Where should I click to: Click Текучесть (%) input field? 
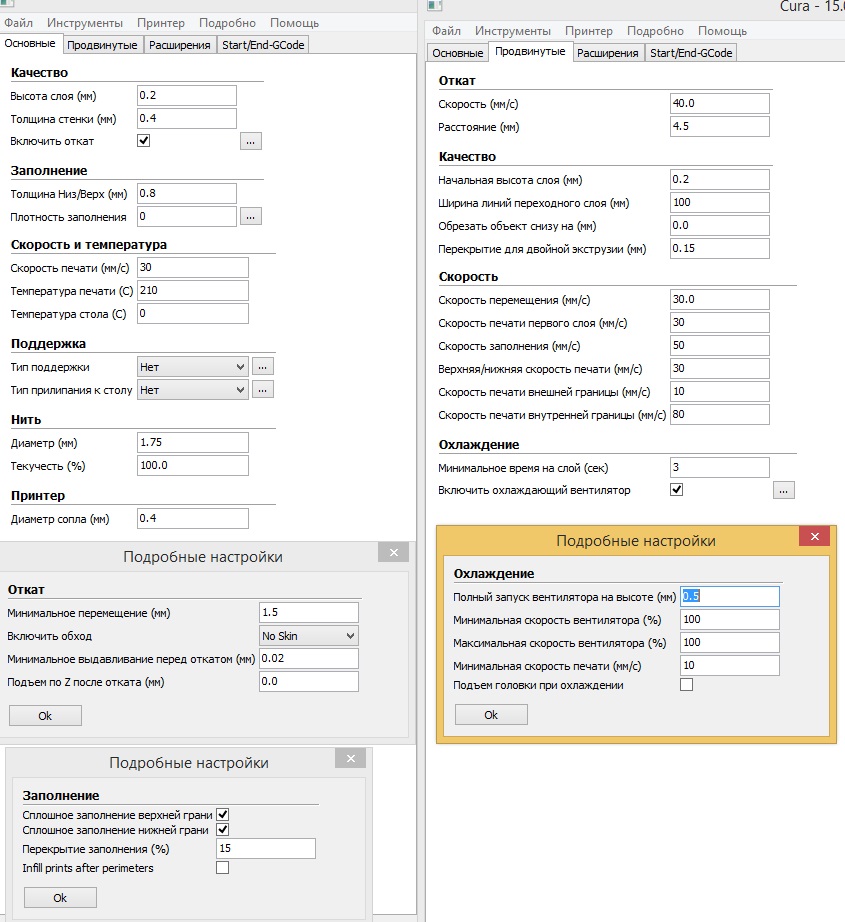[x=193, y=466]
